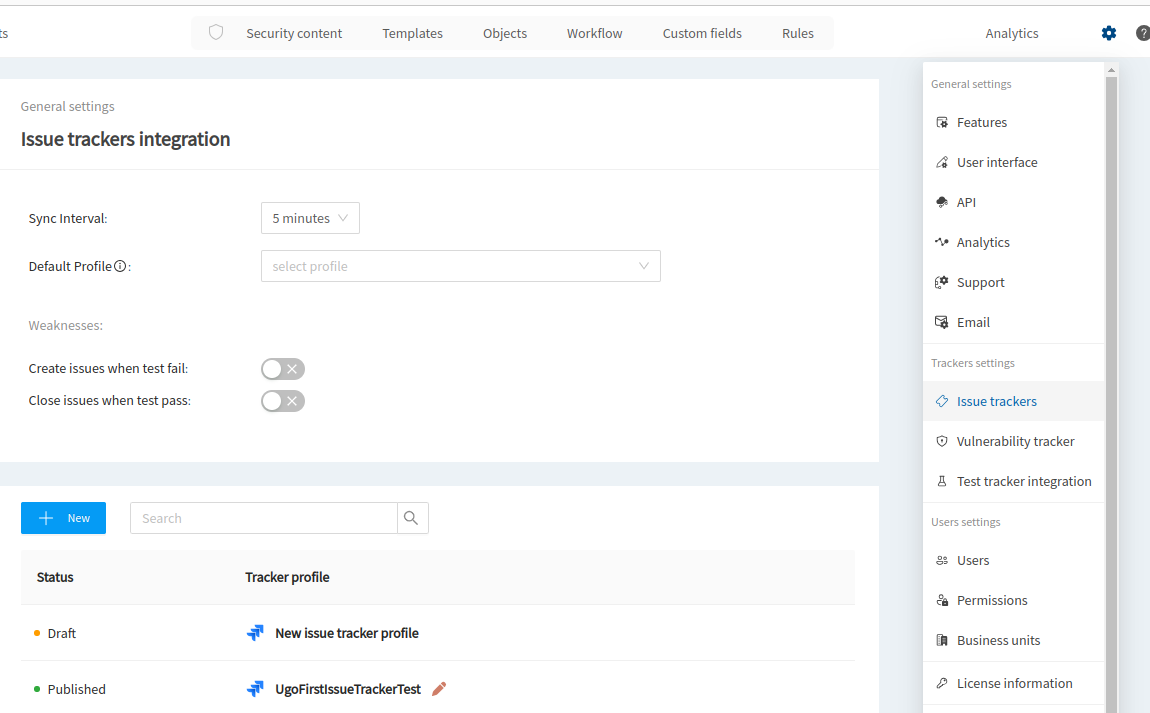This screenshot has height=713, width=1150.
Task: Toggle Close issues when test pass
Action: pos(283,401)
